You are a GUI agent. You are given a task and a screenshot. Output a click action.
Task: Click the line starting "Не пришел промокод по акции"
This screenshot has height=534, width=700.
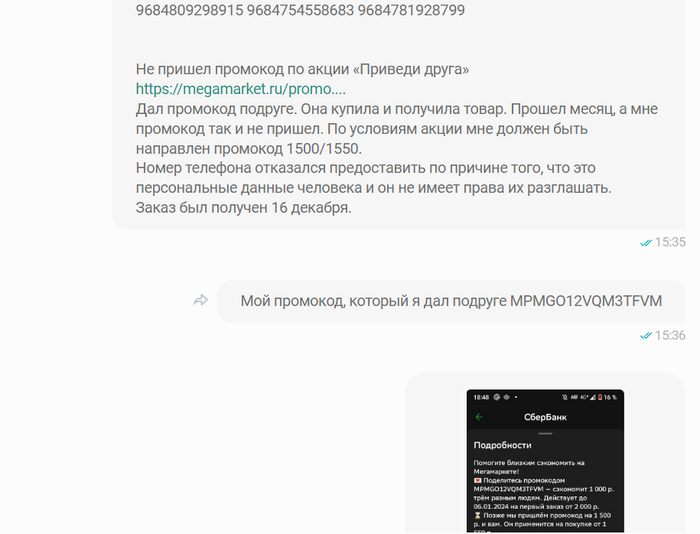click(x=302, y=69)
